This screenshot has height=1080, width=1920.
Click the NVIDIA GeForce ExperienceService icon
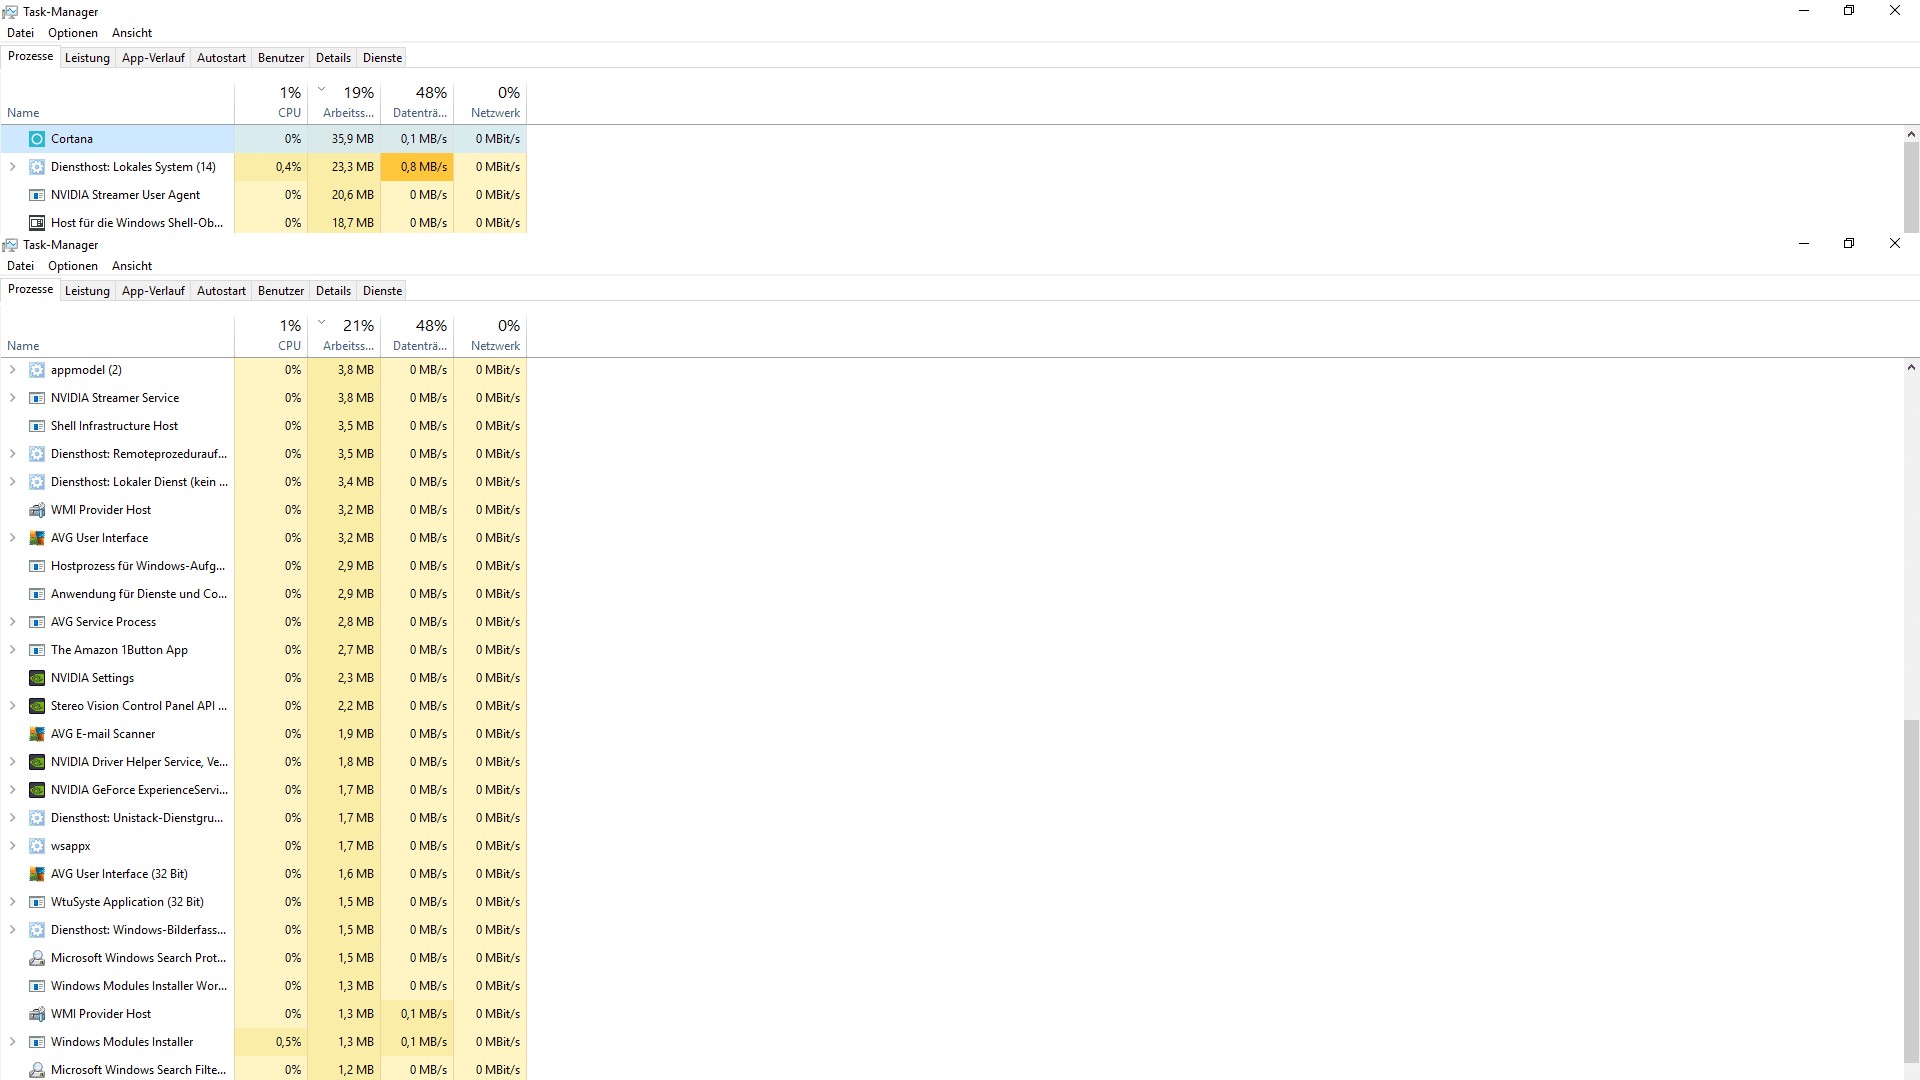(x=37, y=790)
